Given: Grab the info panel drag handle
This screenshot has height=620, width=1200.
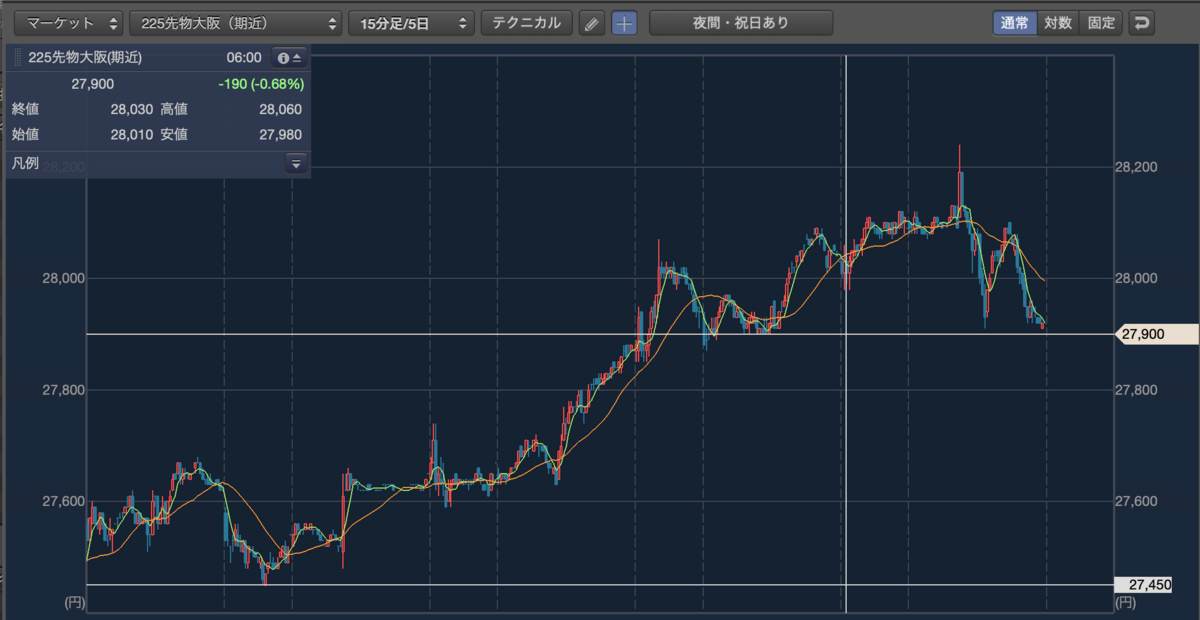Looking at the screenshot, I should pos(17,58).
